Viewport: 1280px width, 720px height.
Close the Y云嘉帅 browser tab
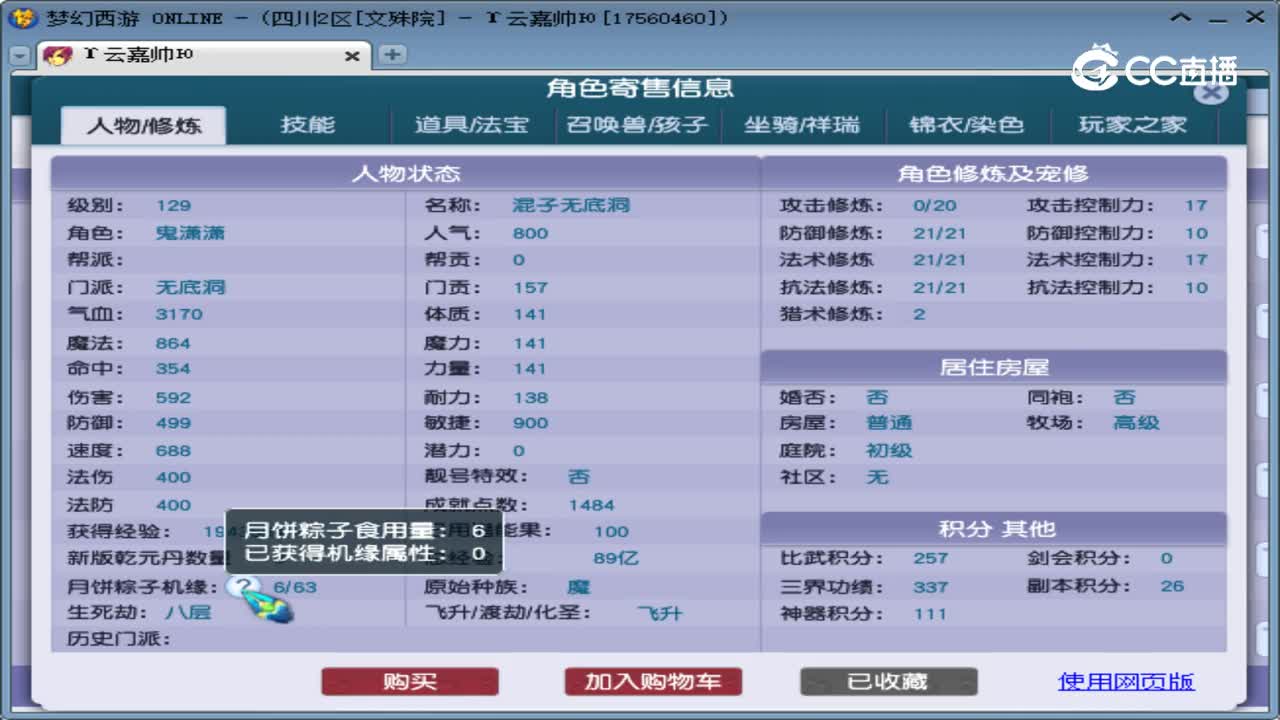pos(352,56)
